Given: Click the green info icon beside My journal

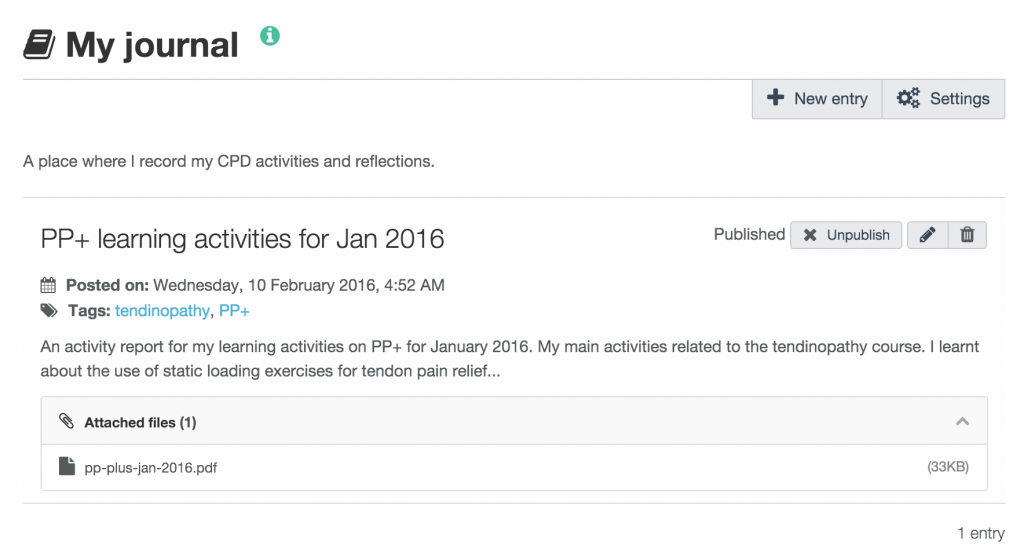Looking at the screenshot, I should coord(270,35).
